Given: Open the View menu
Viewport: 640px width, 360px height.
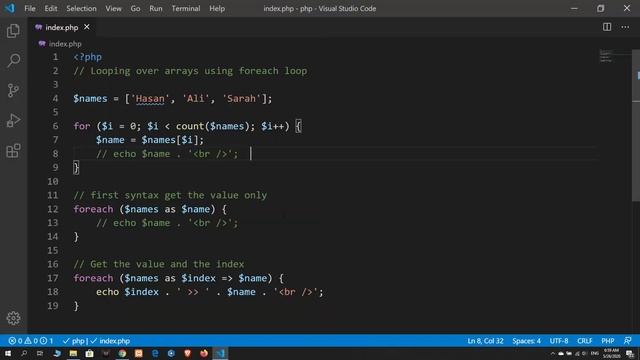Looking at the screenshot, I should pyautogui.click(x=113, y=8).
